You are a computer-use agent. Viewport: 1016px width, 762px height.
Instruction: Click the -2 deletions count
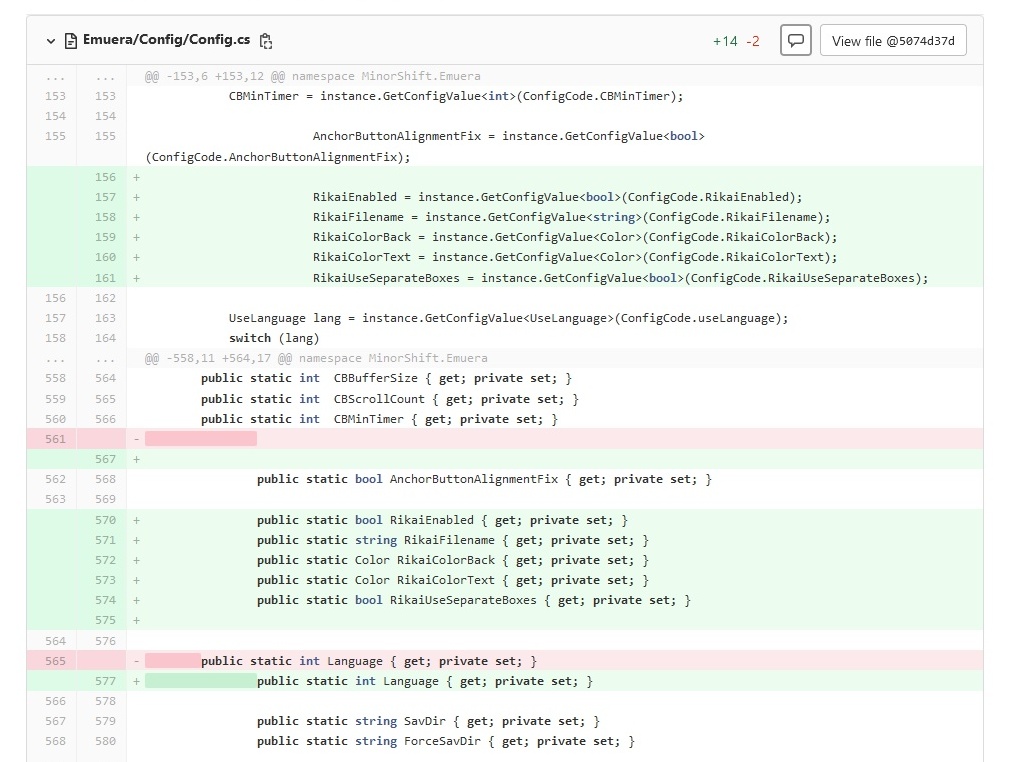pos(753,41)
